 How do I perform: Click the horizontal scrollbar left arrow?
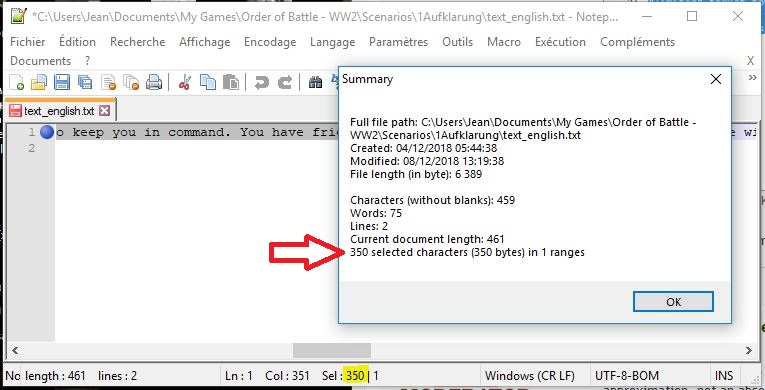click(x=15, y=350)
